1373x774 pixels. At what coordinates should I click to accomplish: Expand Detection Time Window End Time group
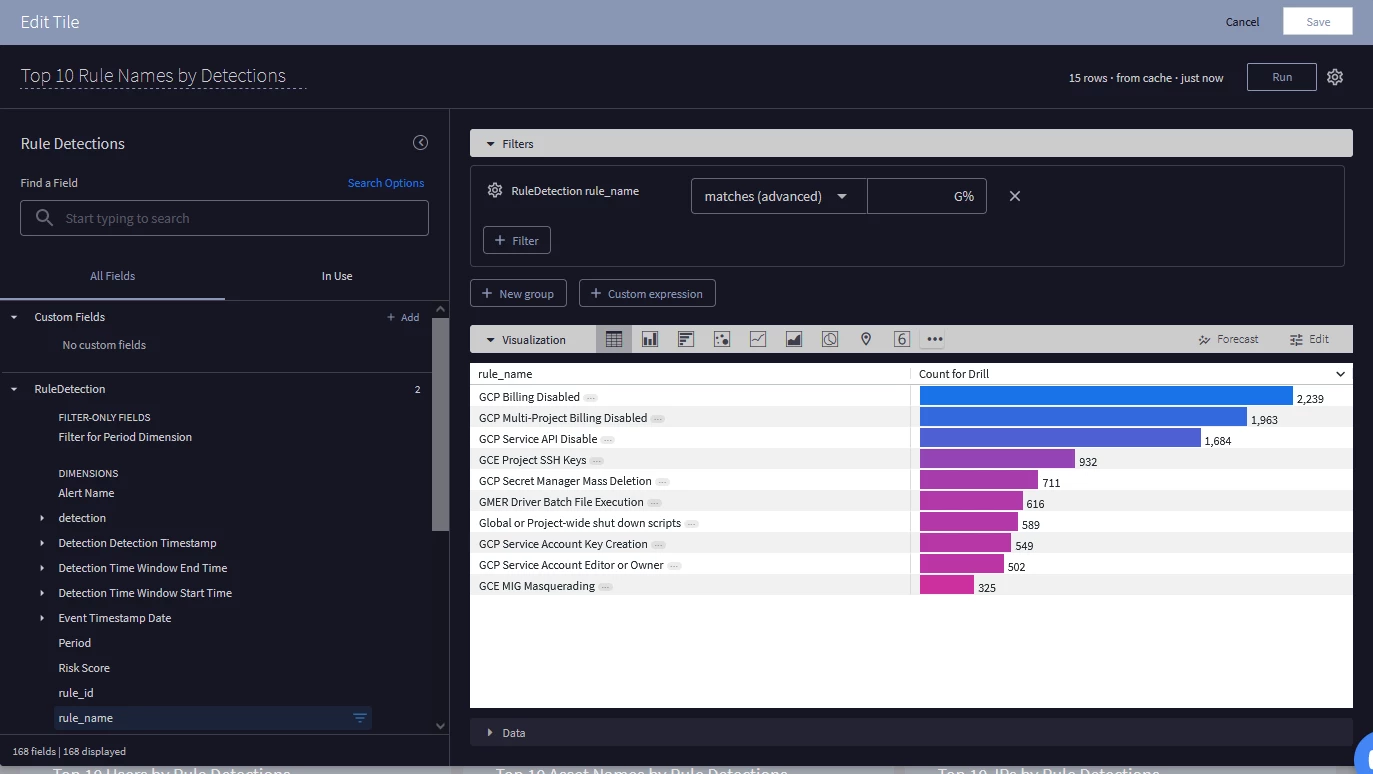(x=42, y=568)
